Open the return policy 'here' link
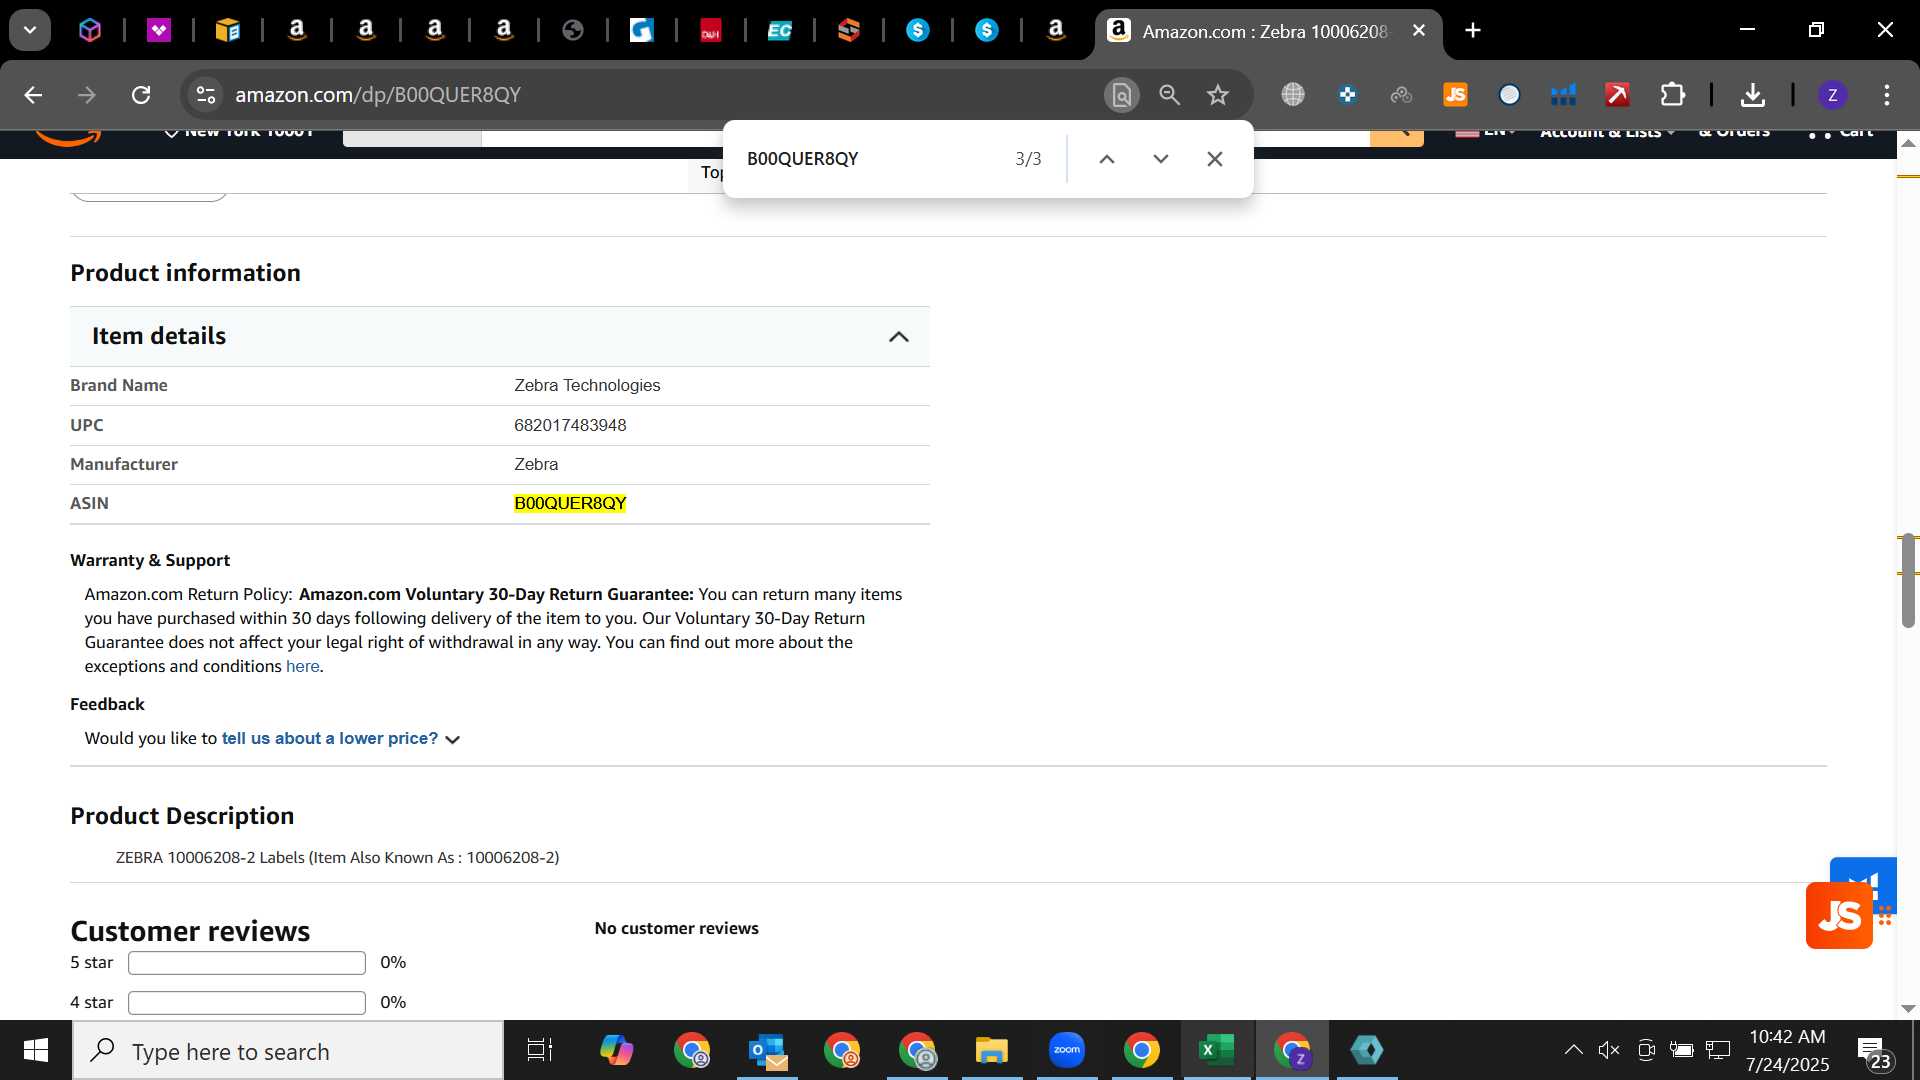This screenshot has height=1080, width=1920. 302,667
